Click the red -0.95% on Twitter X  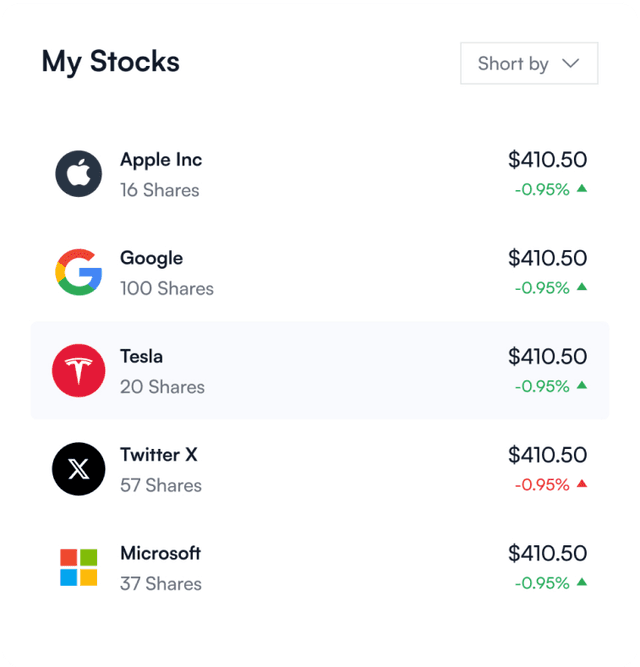(x=542, y=485)
